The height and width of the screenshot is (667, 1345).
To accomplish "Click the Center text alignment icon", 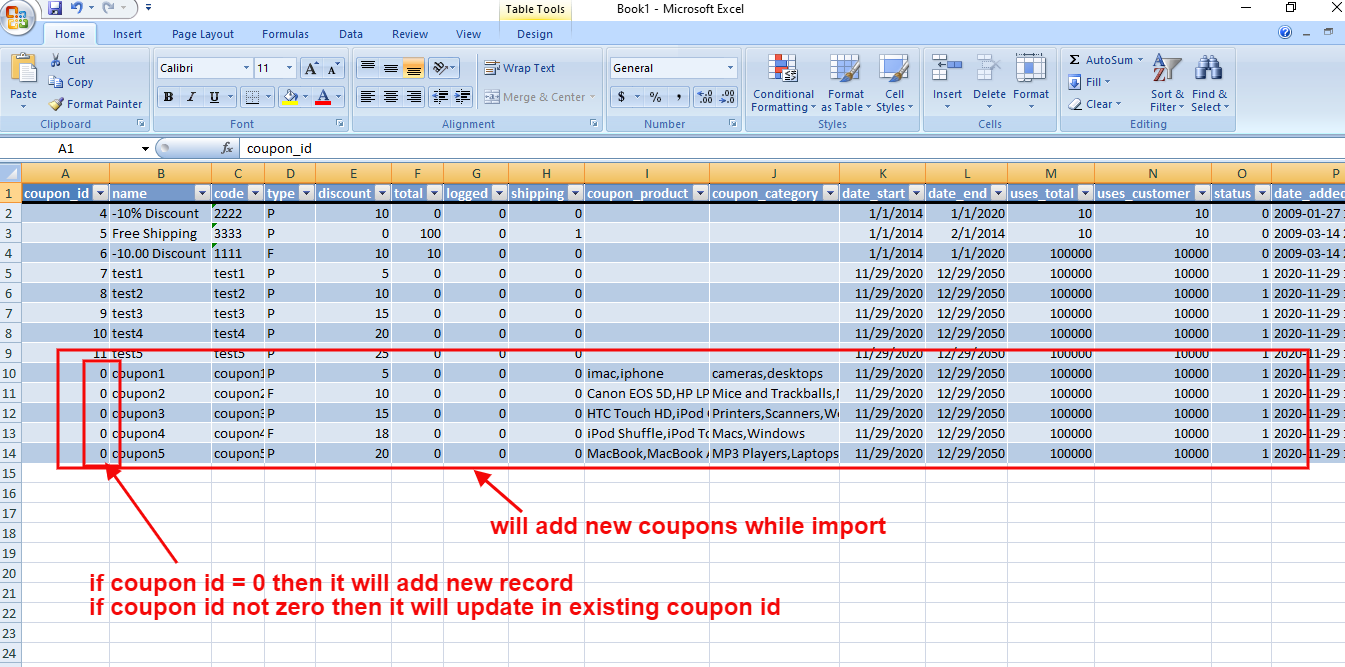I will tap(390, 97).
